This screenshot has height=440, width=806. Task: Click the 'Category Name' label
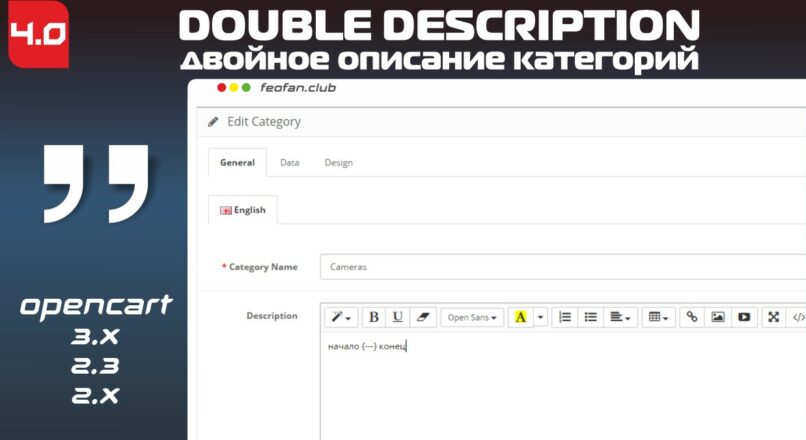tap(263, 267)
